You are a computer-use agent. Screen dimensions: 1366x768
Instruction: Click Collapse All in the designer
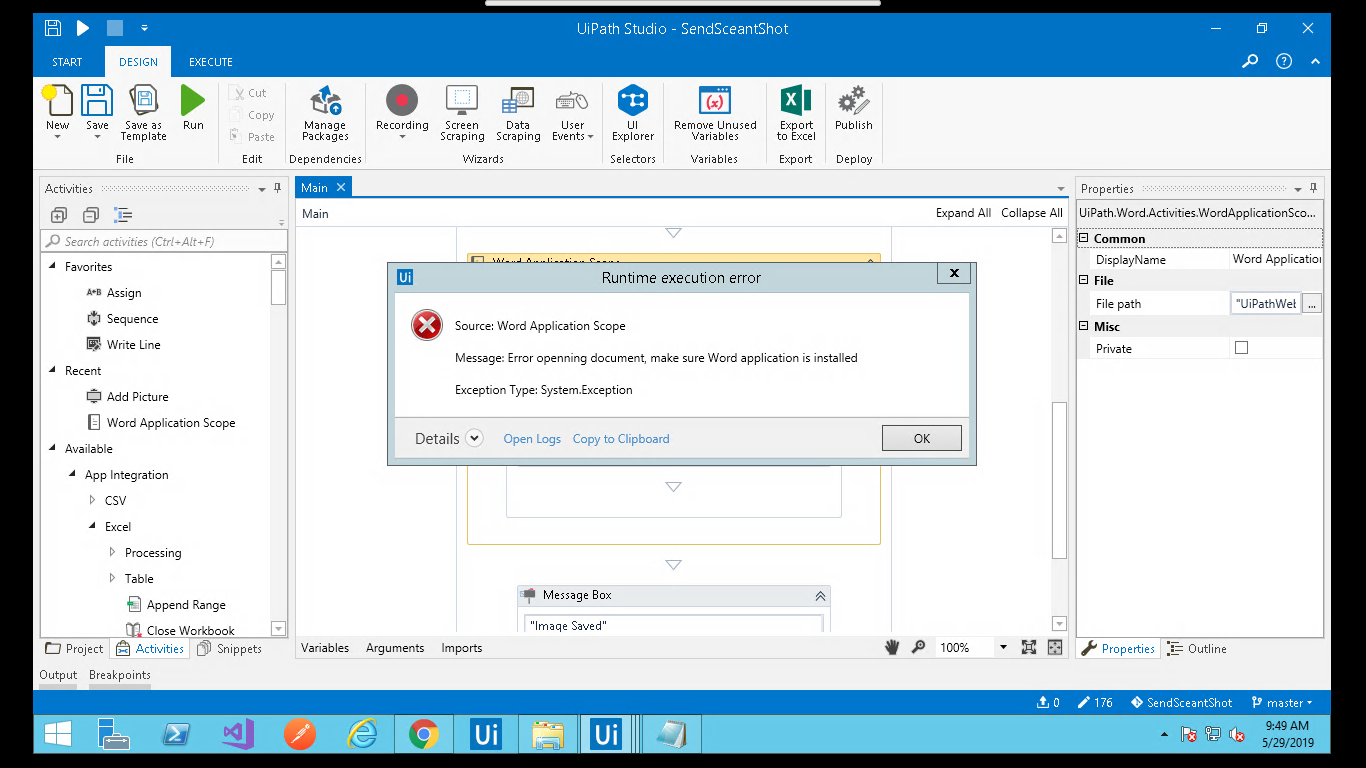[x=1032, y=213]
